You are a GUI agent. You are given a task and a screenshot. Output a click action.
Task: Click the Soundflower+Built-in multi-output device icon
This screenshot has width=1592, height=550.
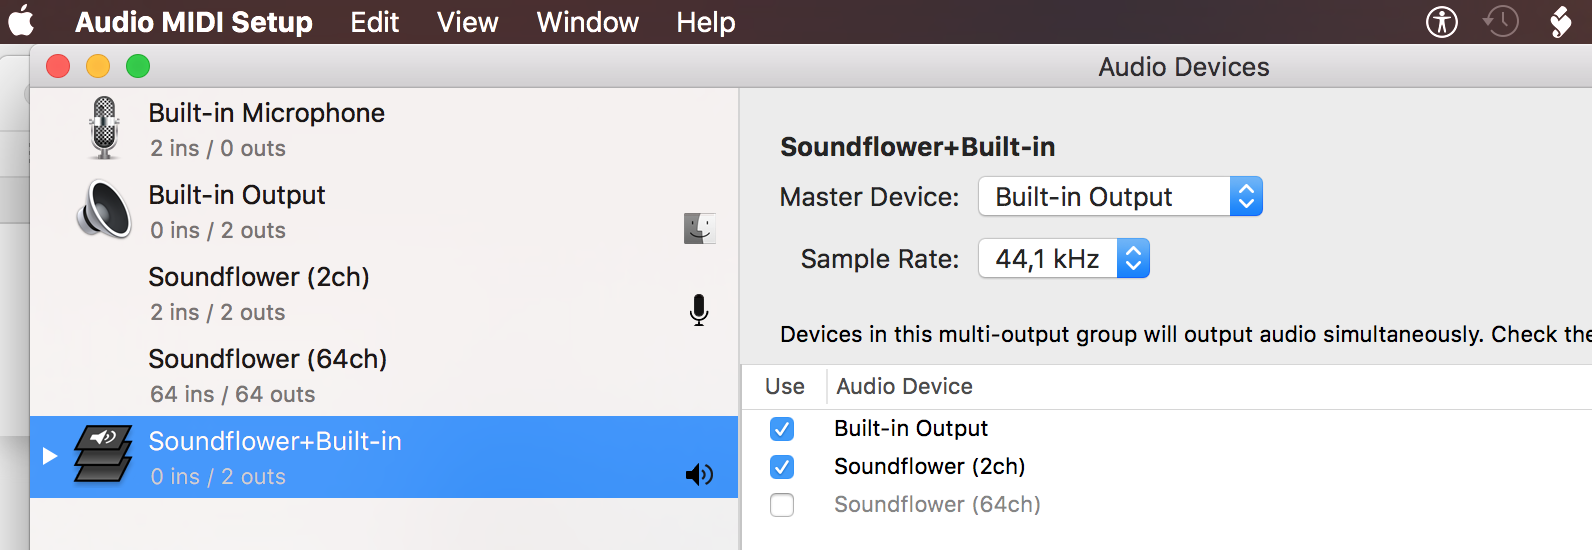(x=103, y=455)
